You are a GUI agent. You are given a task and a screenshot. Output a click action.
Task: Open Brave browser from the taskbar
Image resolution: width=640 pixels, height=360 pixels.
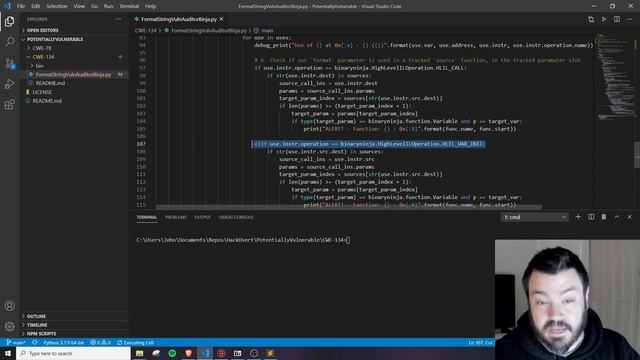[x=189, y=353]
